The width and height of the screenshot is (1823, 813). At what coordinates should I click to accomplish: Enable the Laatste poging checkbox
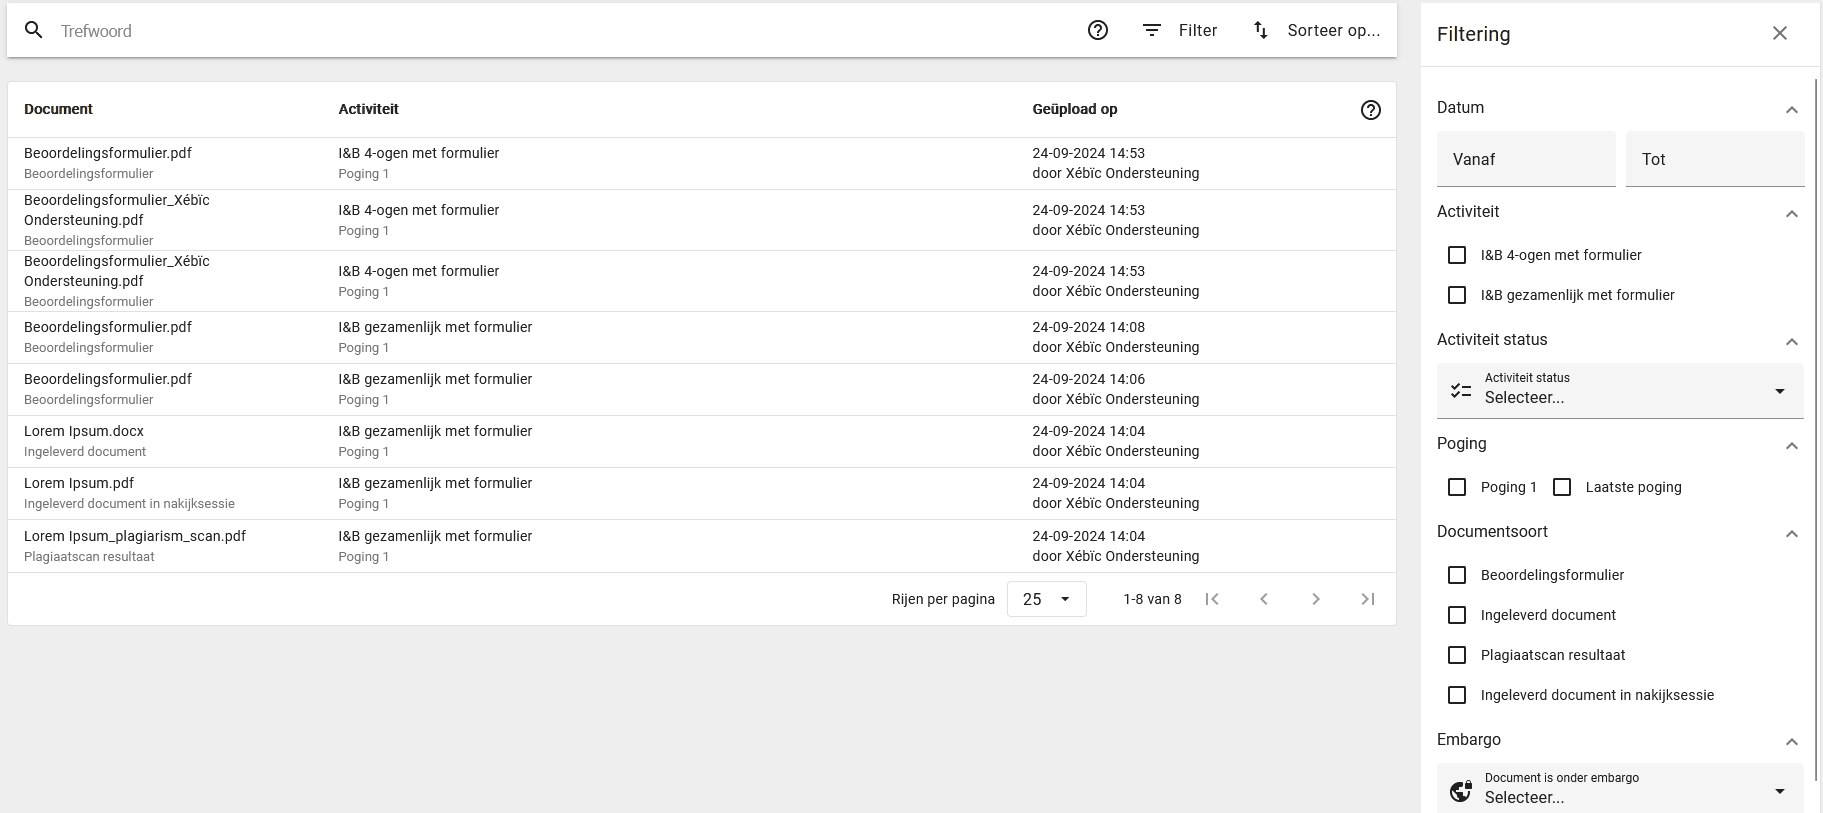point(1562,487)
